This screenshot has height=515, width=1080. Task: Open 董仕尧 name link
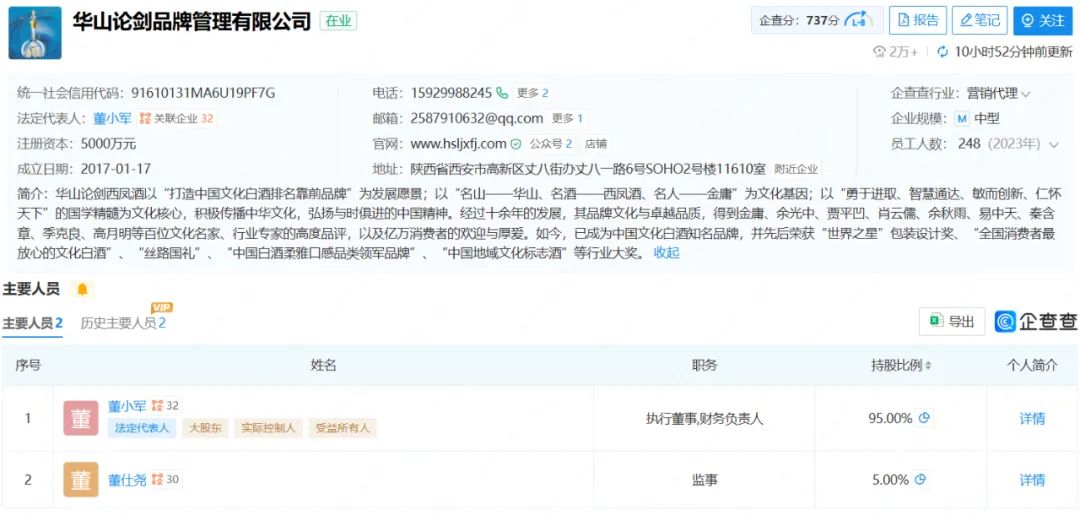(x=127, y=480)
